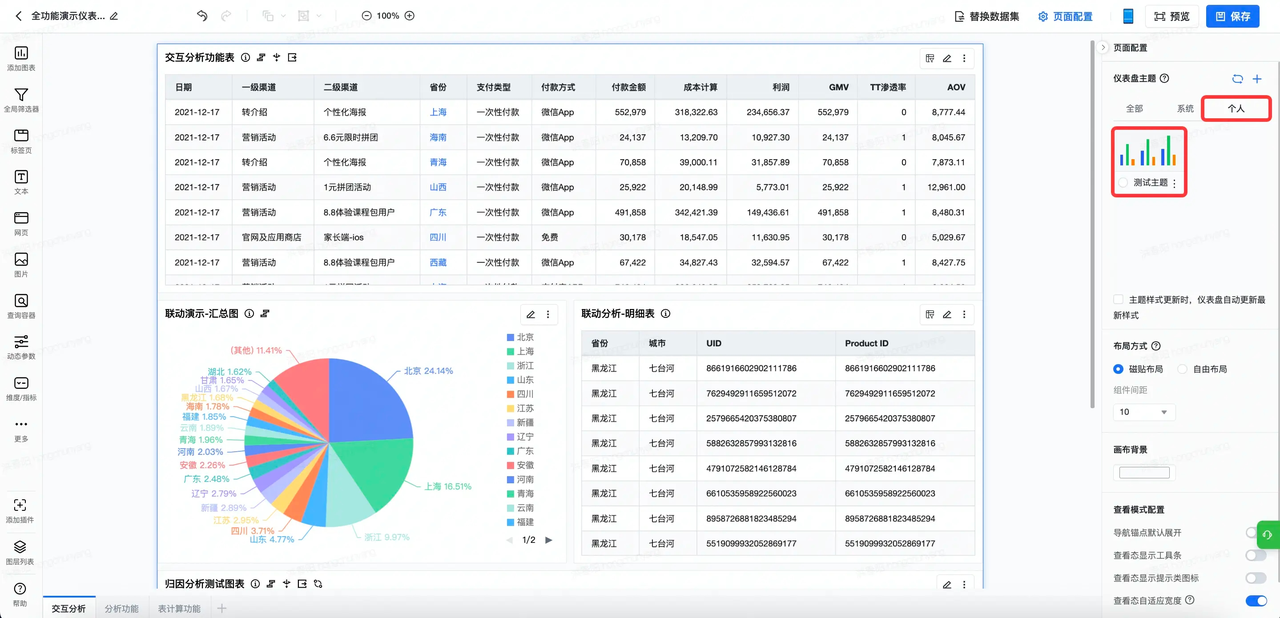Collapse the 页面配置 panel with chevron
Viewport: 1280px width, 618px height.
pos(1103,47)
